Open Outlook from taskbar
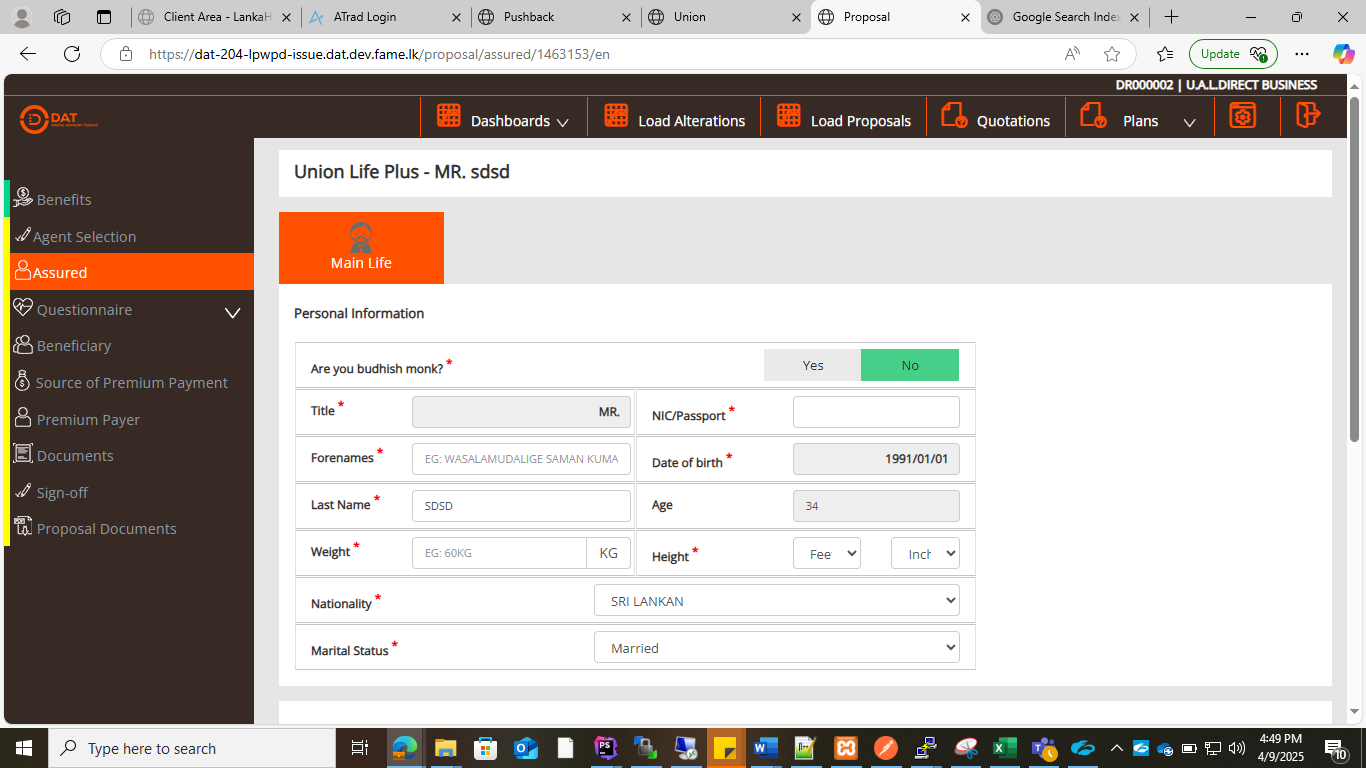 pyautogui.click(x=525, y=748)
